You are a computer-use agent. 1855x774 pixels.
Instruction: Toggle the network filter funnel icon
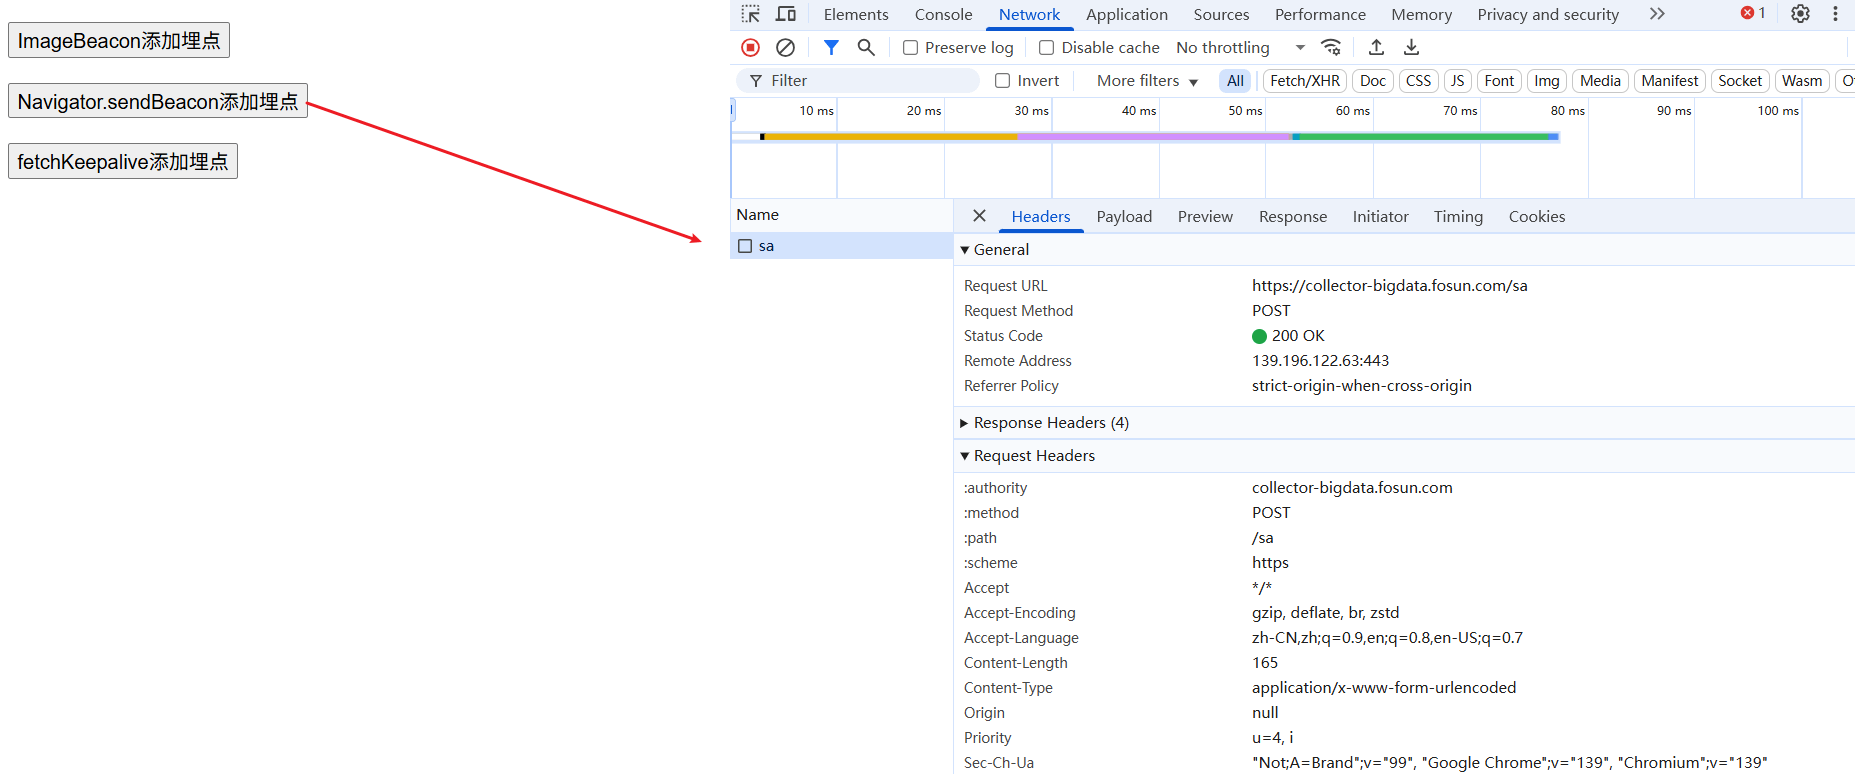[831, 47]
